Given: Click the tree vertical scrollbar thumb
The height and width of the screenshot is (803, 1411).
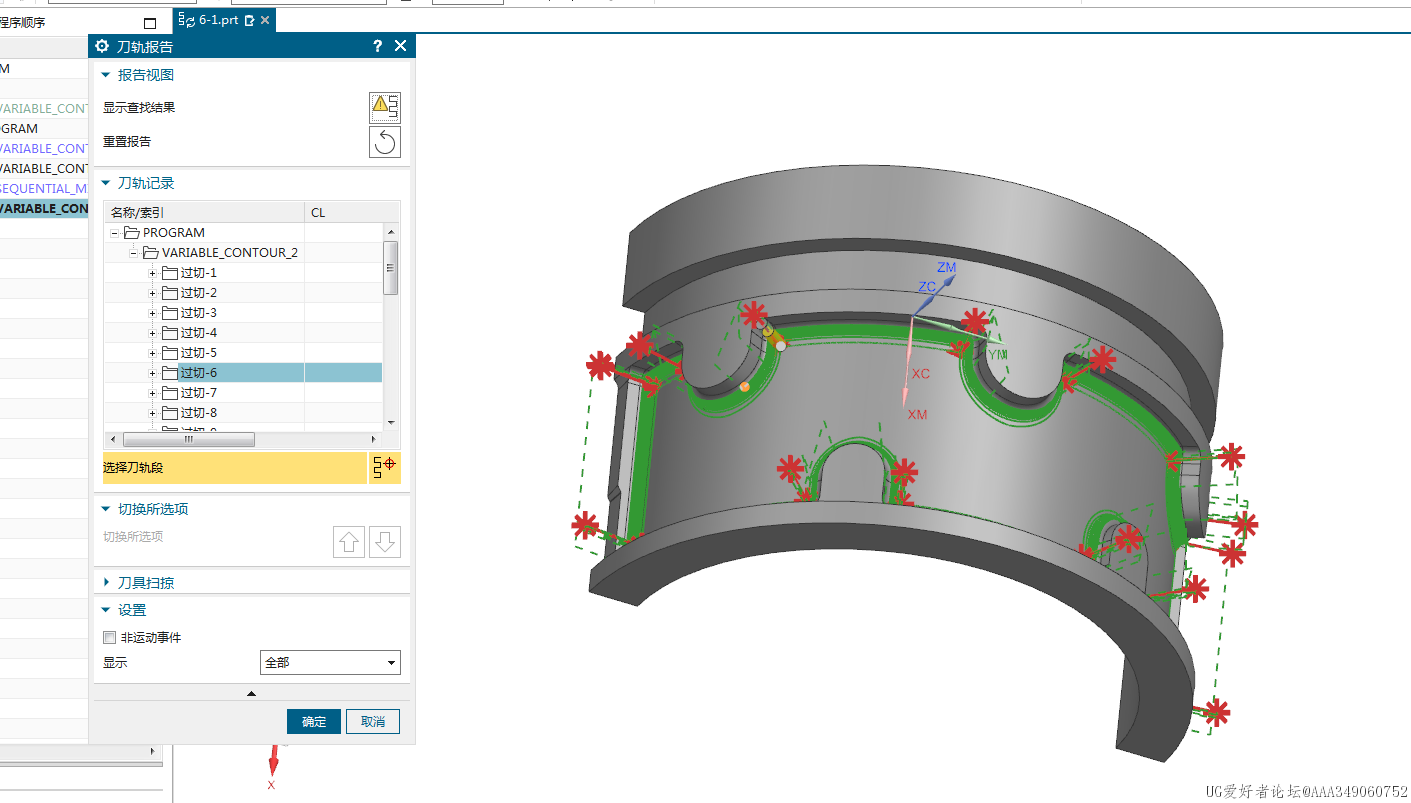Looking at the screenshot, I should click(391, 267).
